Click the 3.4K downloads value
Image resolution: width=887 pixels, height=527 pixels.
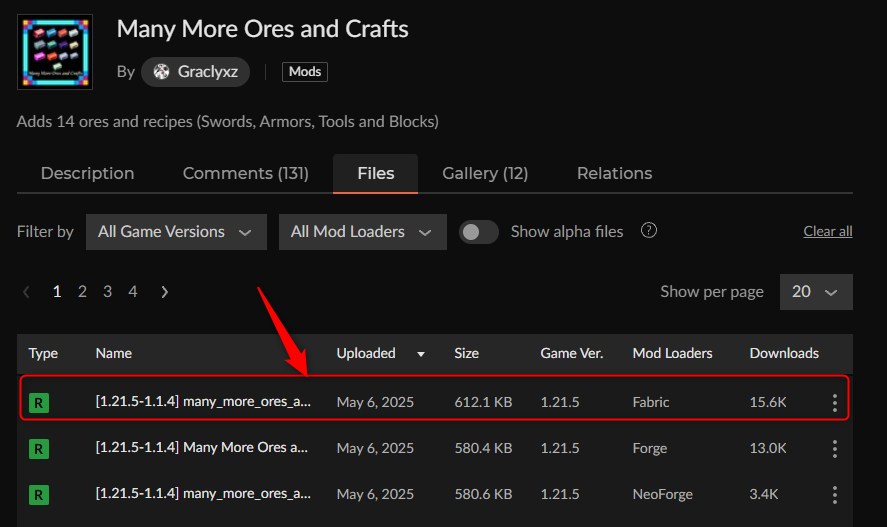point(764,494)
